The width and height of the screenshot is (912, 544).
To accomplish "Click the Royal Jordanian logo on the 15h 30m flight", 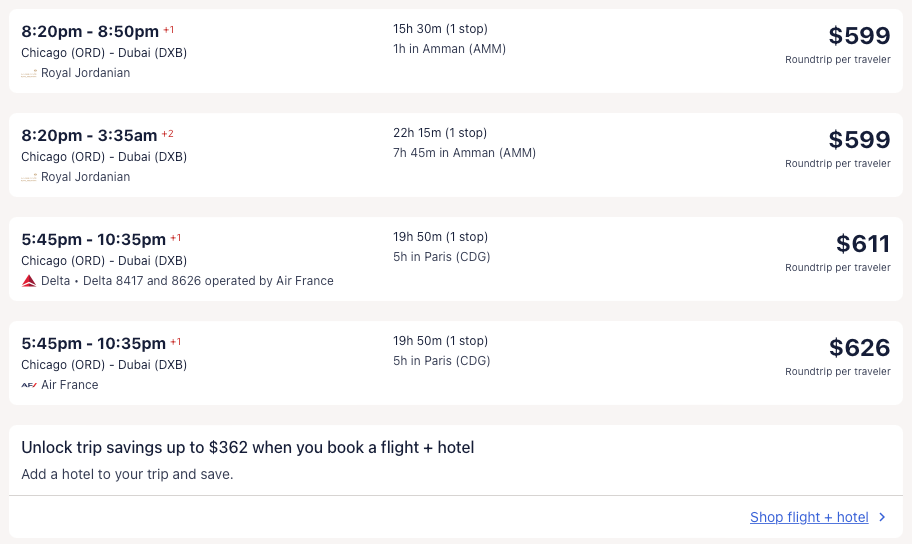I will coord(29,73).
